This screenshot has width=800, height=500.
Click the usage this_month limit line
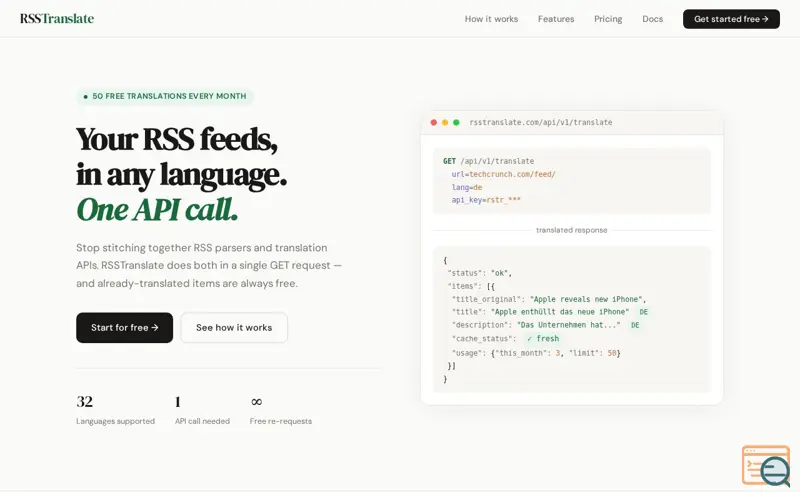(536, 353)
